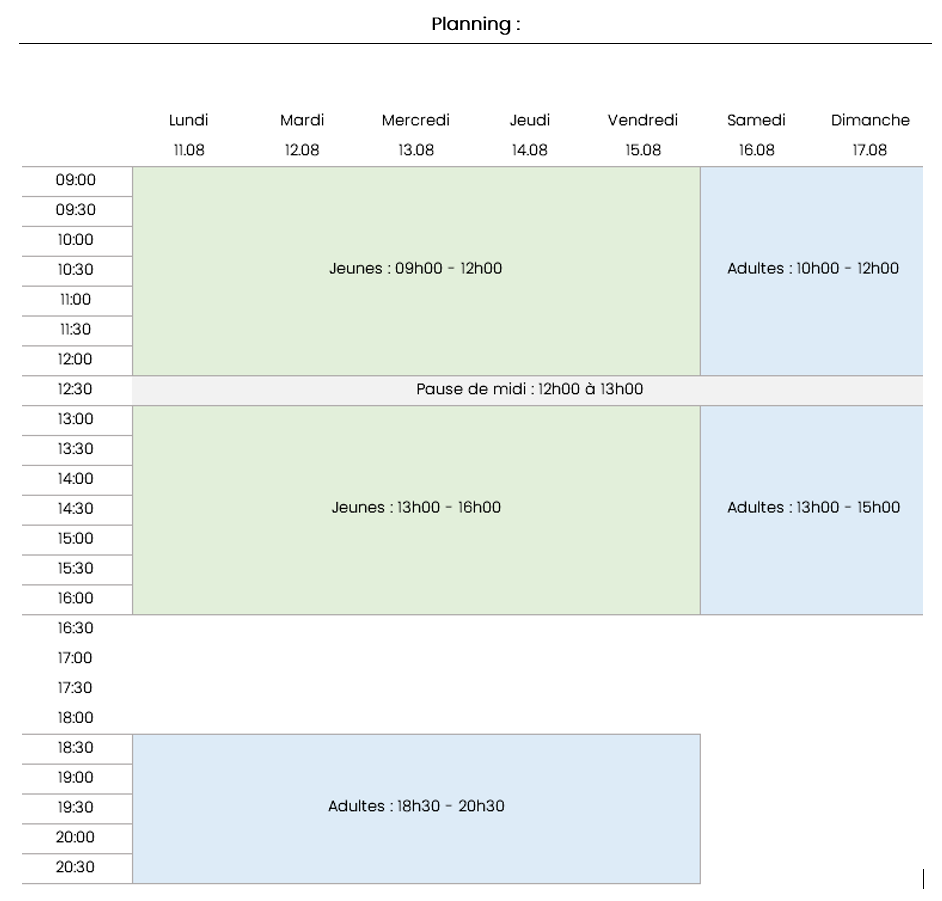Screen dimensions: 942x901
Task: Select the Jeunes 13h00 - 16h00 block
Action: 416,510
